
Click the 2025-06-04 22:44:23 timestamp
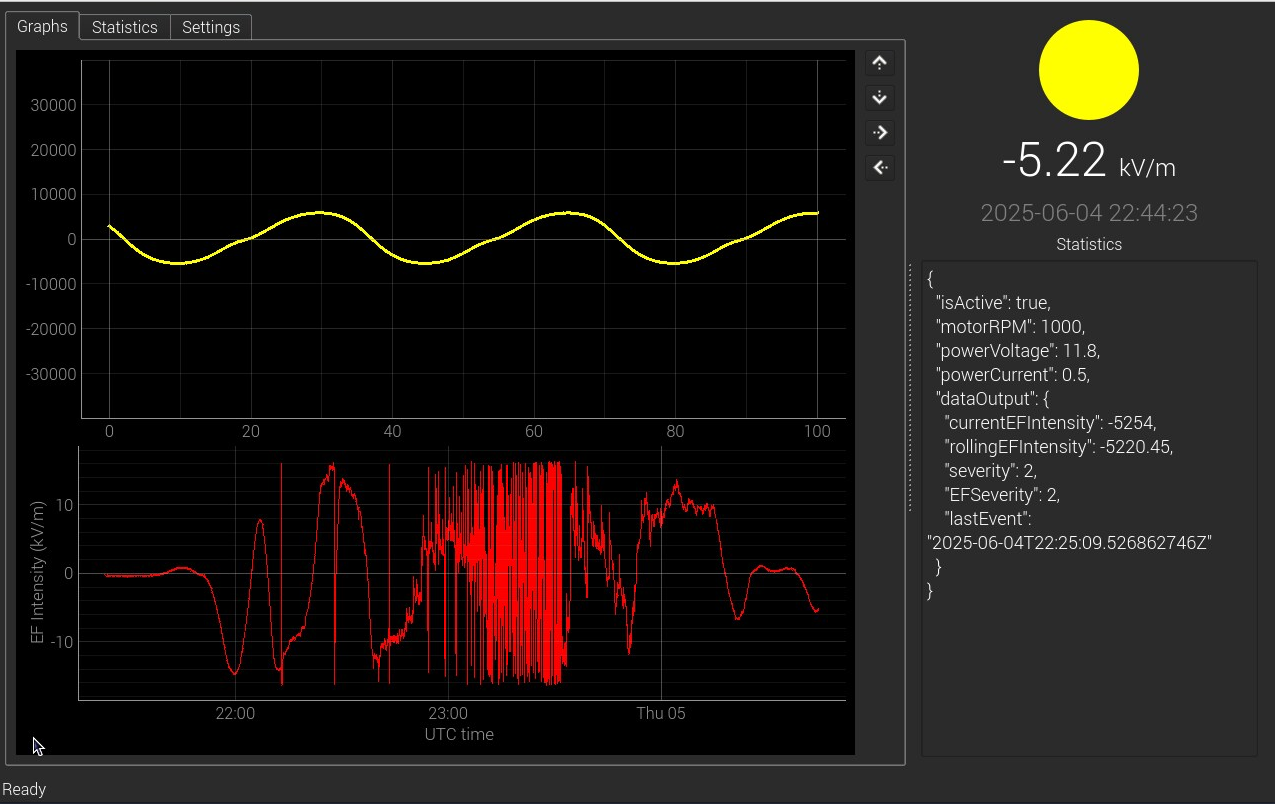1088,213
